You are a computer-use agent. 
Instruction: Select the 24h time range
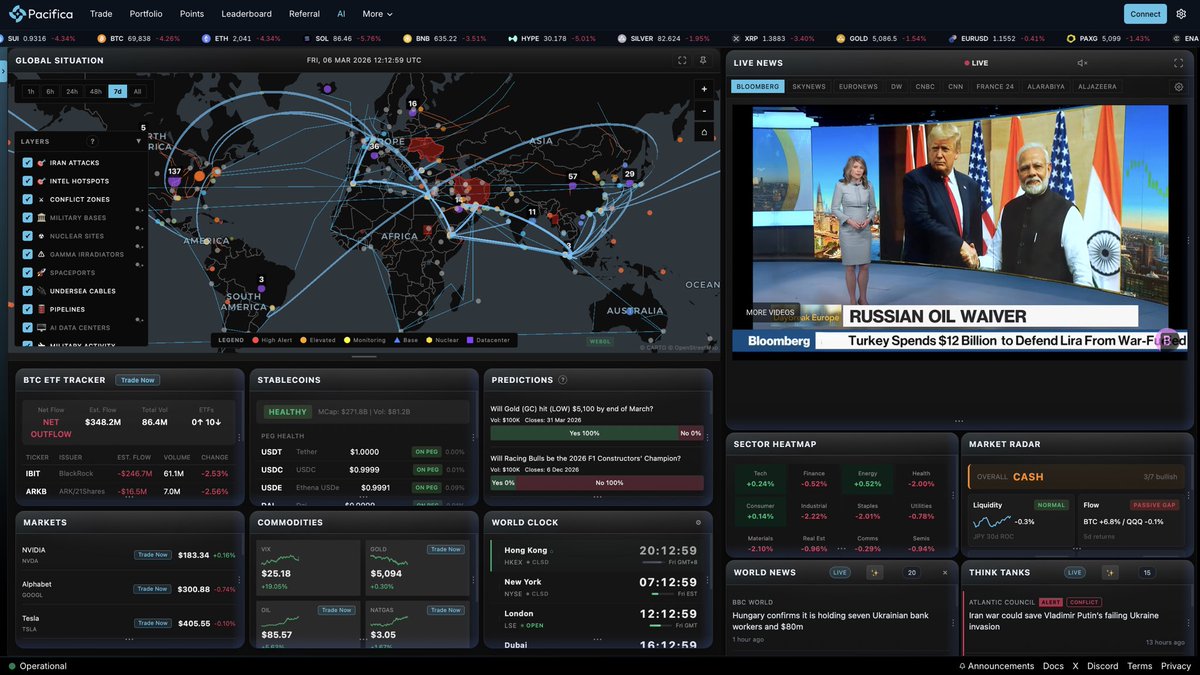[x=72, y=91]
